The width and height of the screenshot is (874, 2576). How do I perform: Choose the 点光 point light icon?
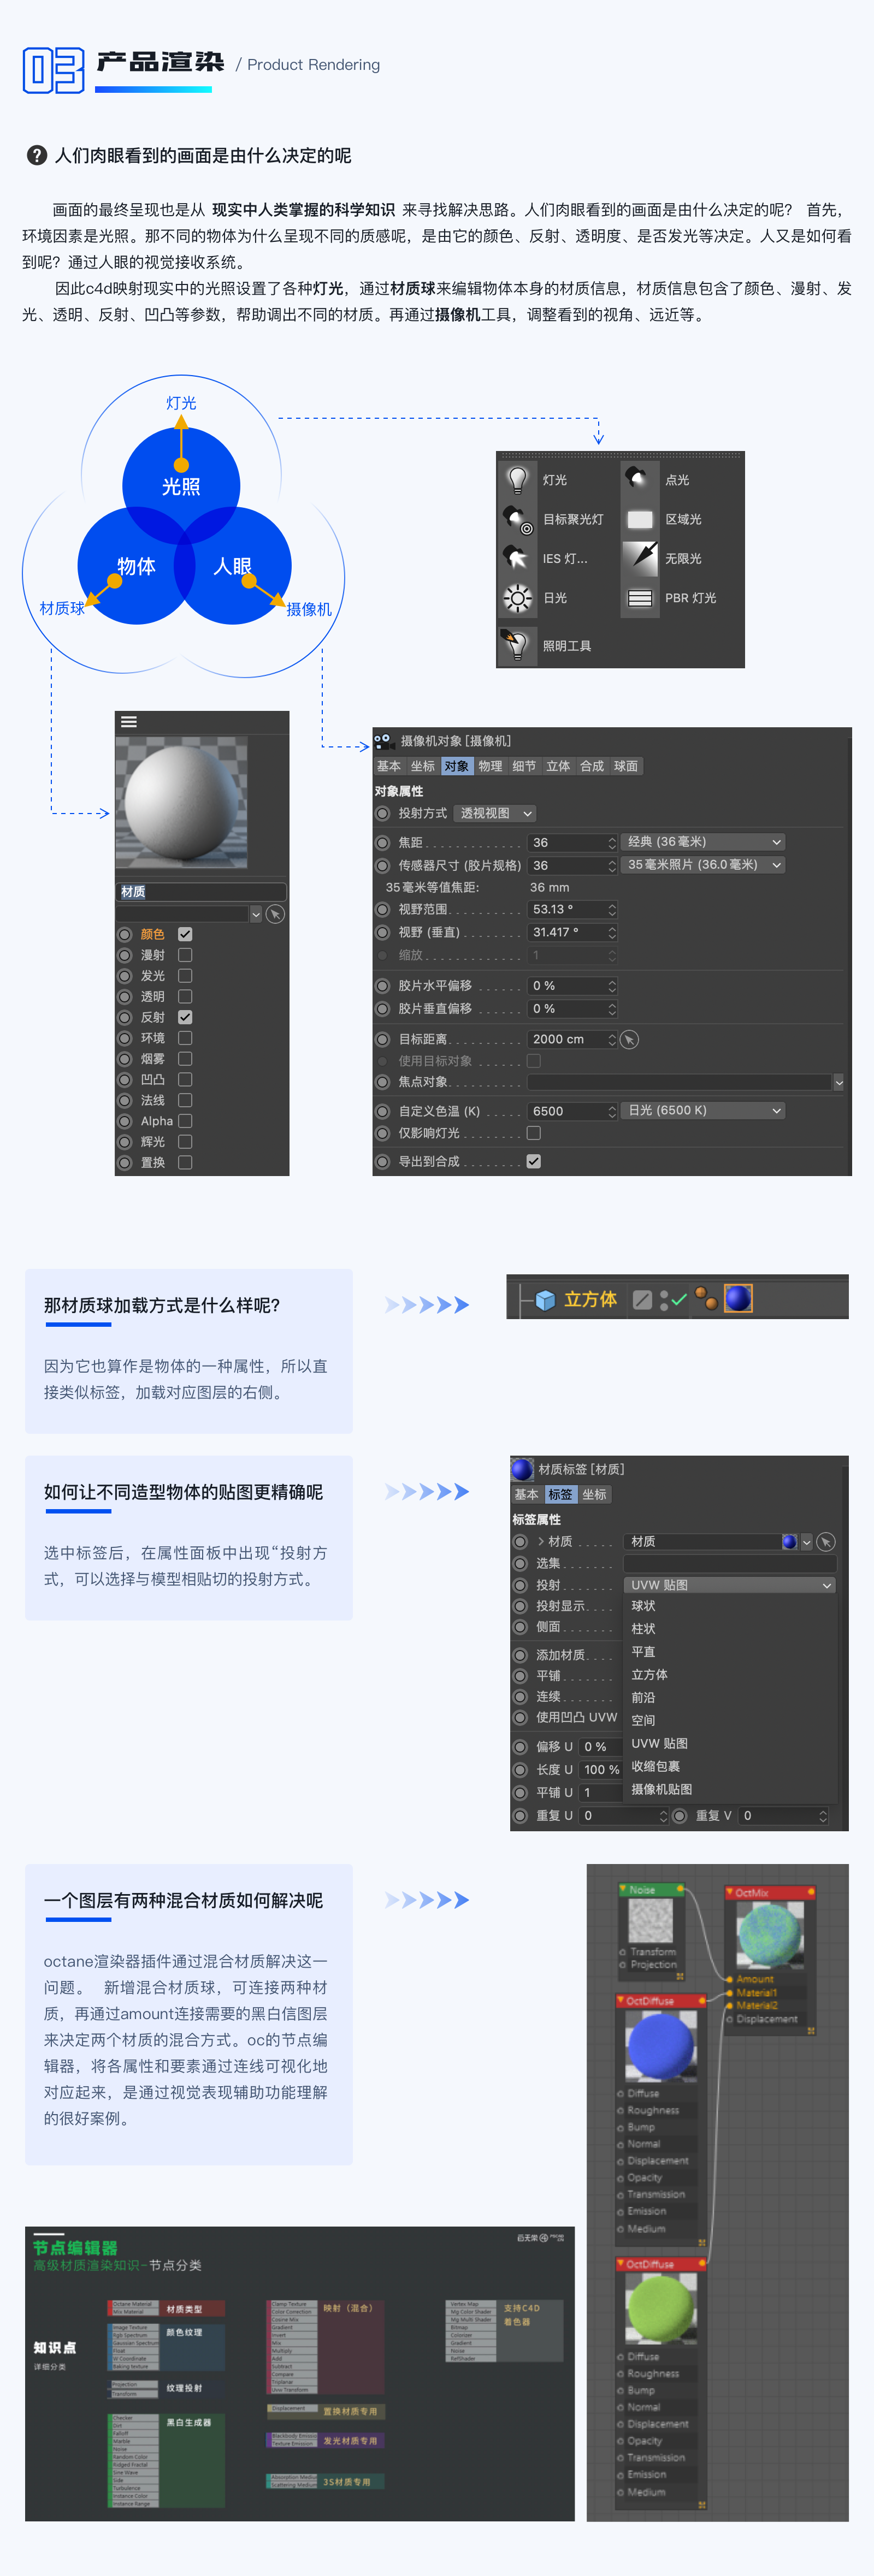pyautogui.click(x=639, y=480)
